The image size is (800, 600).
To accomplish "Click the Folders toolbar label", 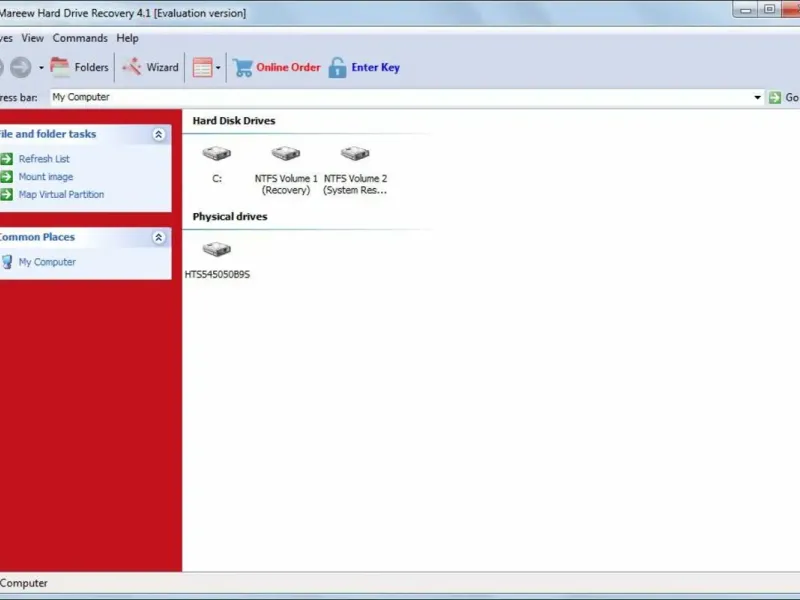I will [x=91, y=67].
